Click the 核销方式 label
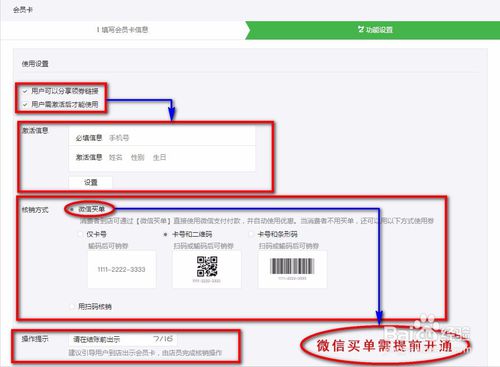Image resolution: width=500 pixels, height=367 pixels. pos(35,210)
